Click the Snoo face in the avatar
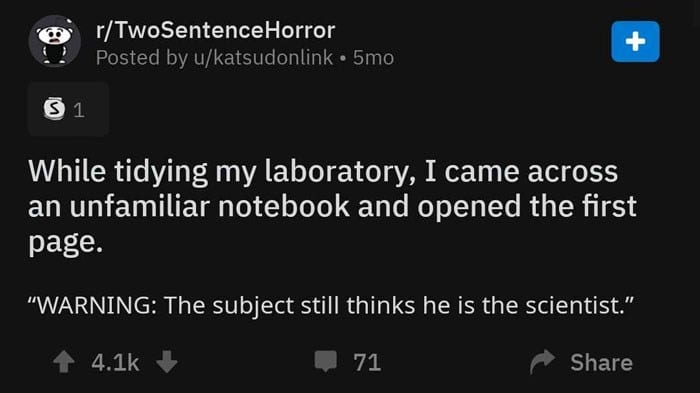The image size is (700, 393). (54, 35)
